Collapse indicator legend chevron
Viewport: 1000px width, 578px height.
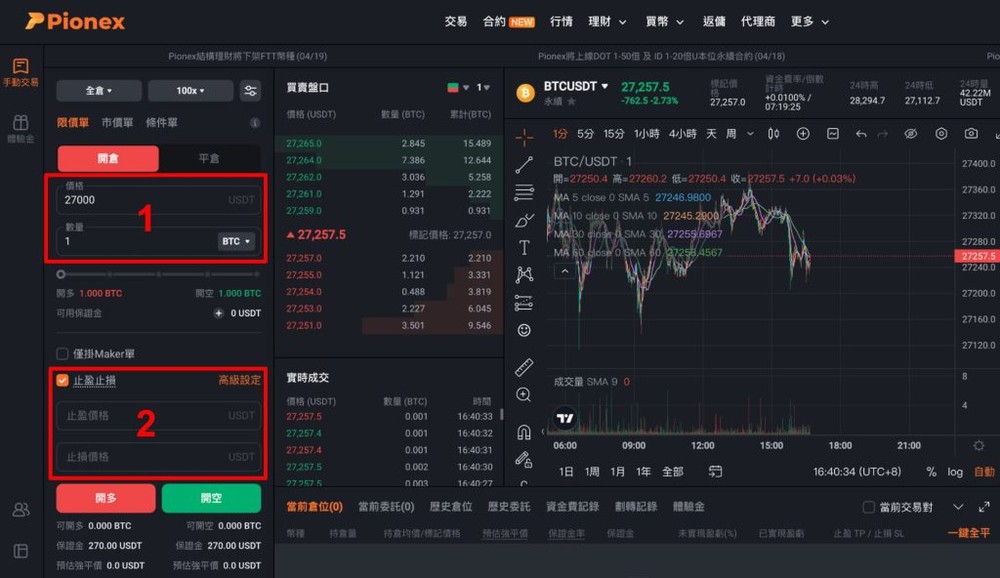click(565, 271)
